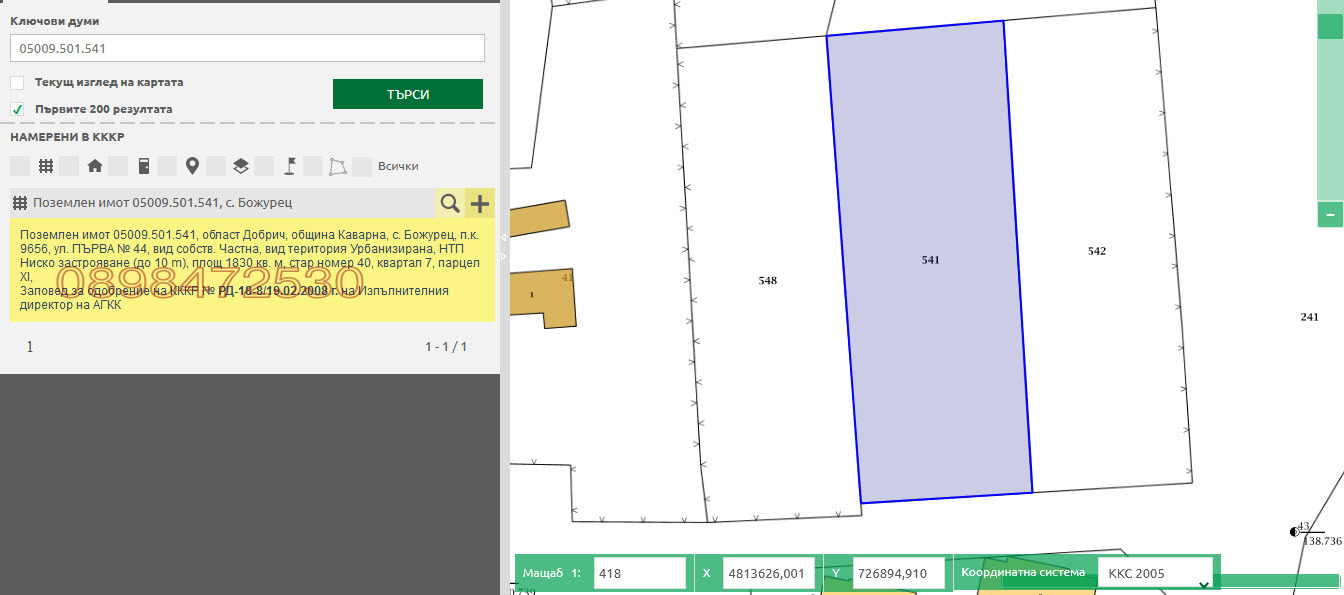Open the result 'Поземлен имот 05009.501.541, с. Божурец'
The height and width of the screenshot is (595, 1344).
point(162,203)
